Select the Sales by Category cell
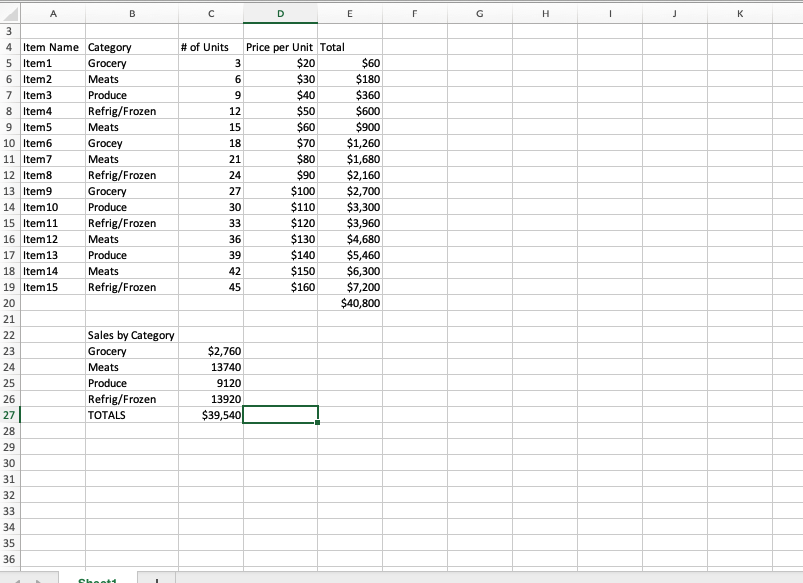Screen dimensions: 803x583 click(131, 335)
